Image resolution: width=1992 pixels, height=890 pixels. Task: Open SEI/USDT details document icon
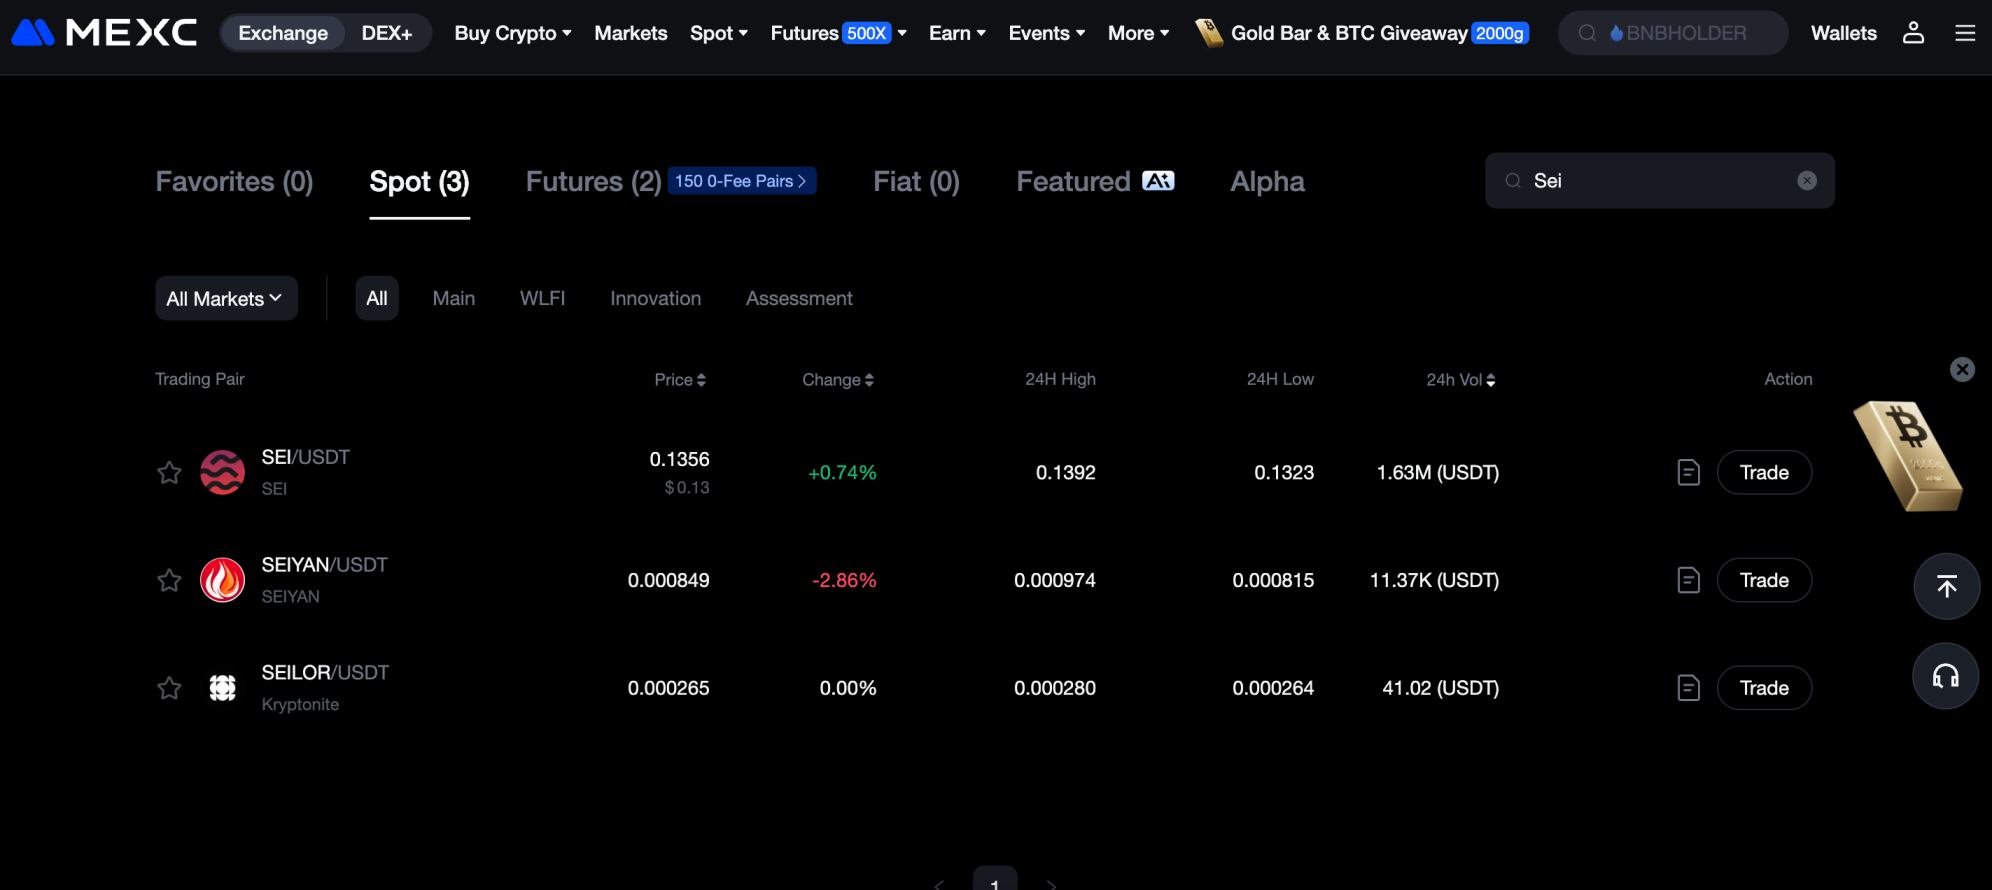coord(1688,472)
